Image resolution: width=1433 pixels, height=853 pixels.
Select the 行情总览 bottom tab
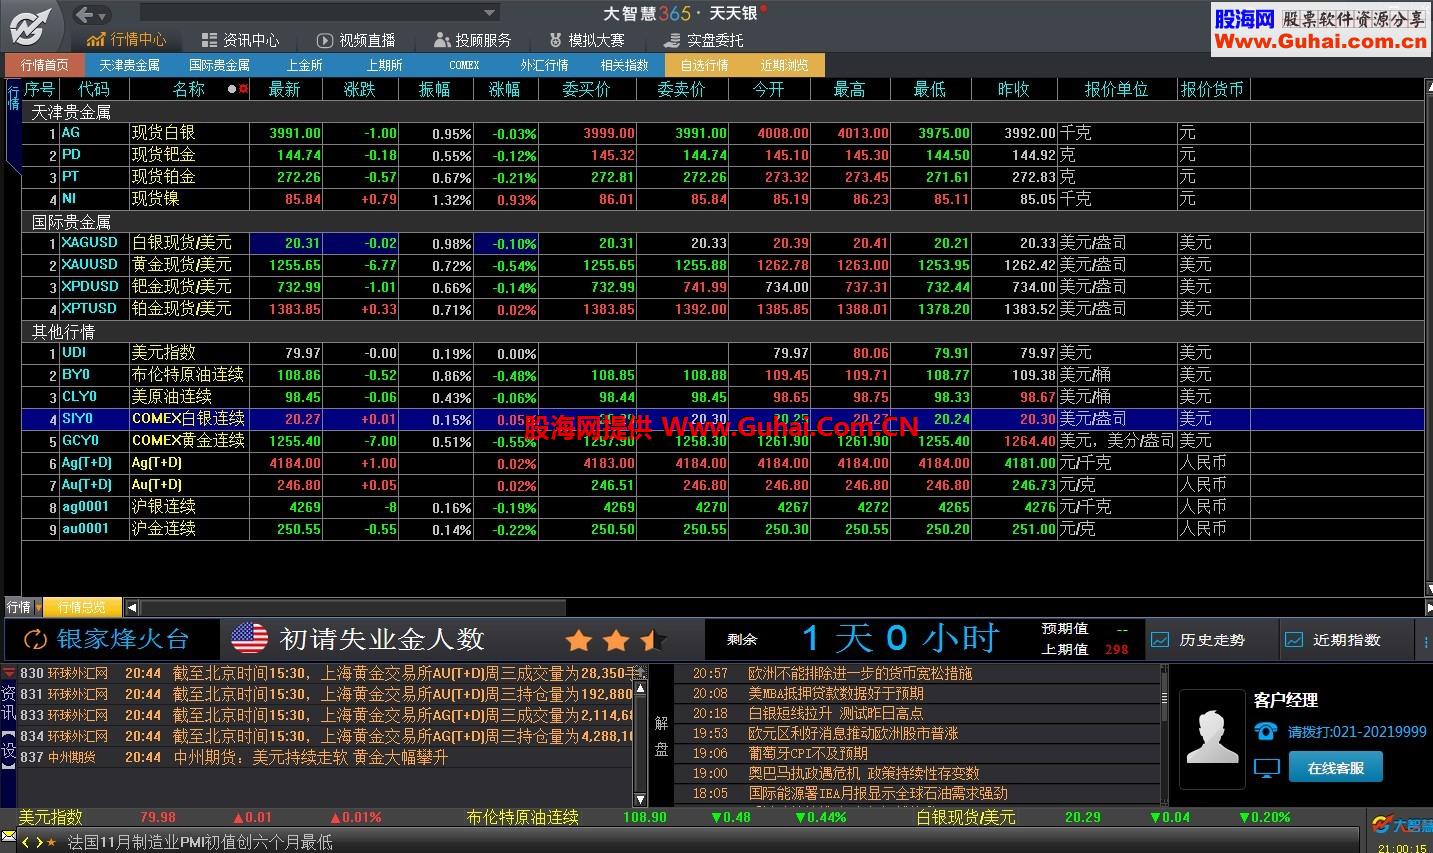(x=82, y=607)
